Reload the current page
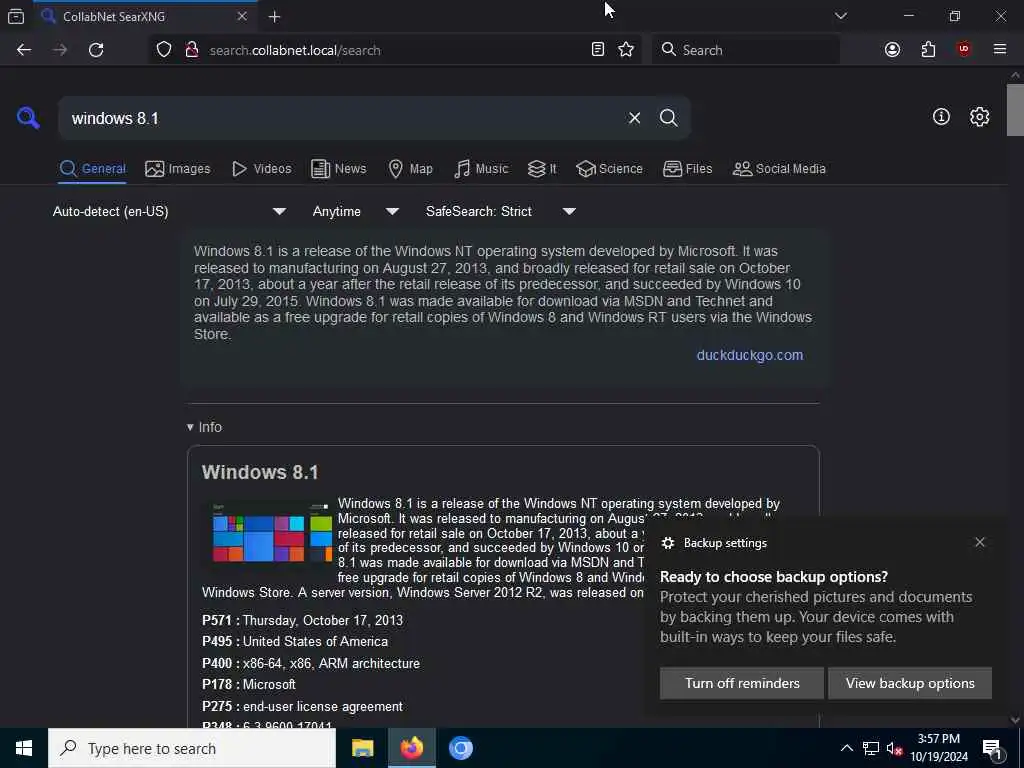The width and height of the screenshot is (1024, 768). click(x=96, y=50)
